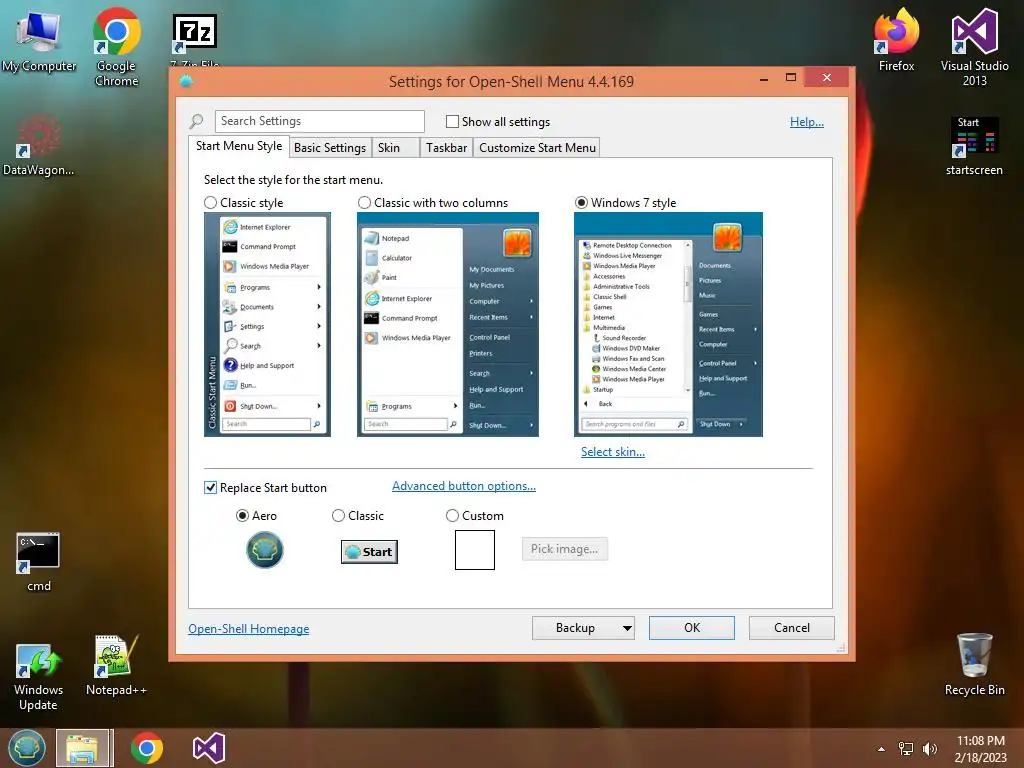Open File Explorer from the taskbar

[83, 748]
